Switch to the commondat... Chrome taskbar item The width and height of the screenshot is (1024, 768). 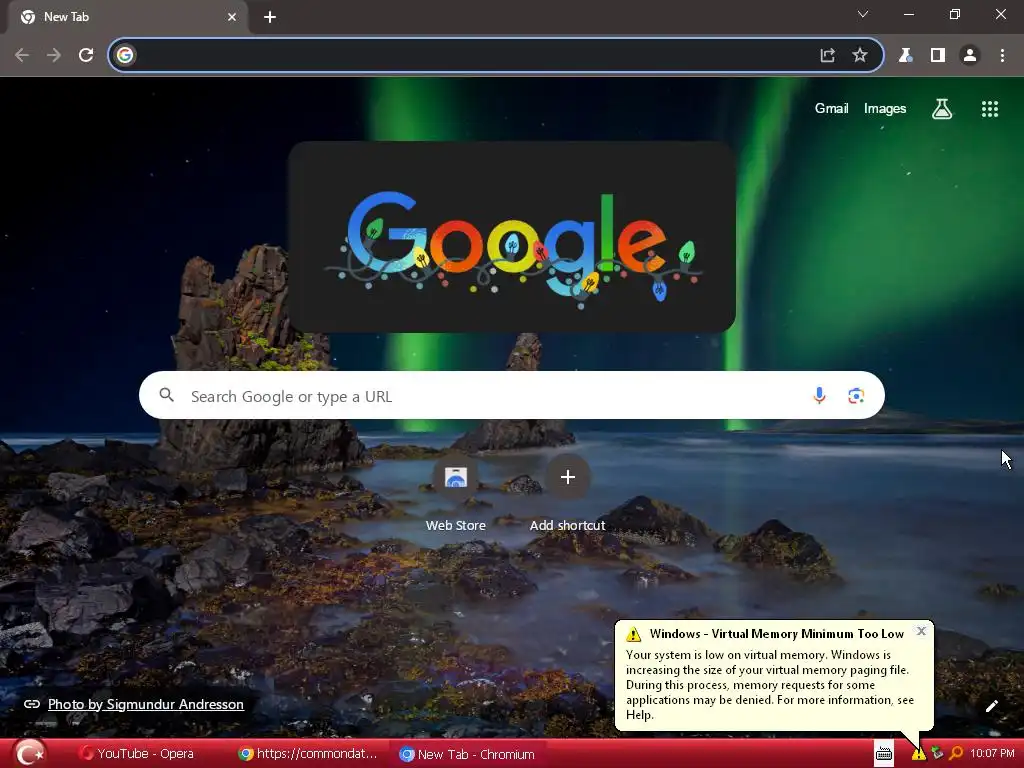pyautogui.click(x=309, y=754)
